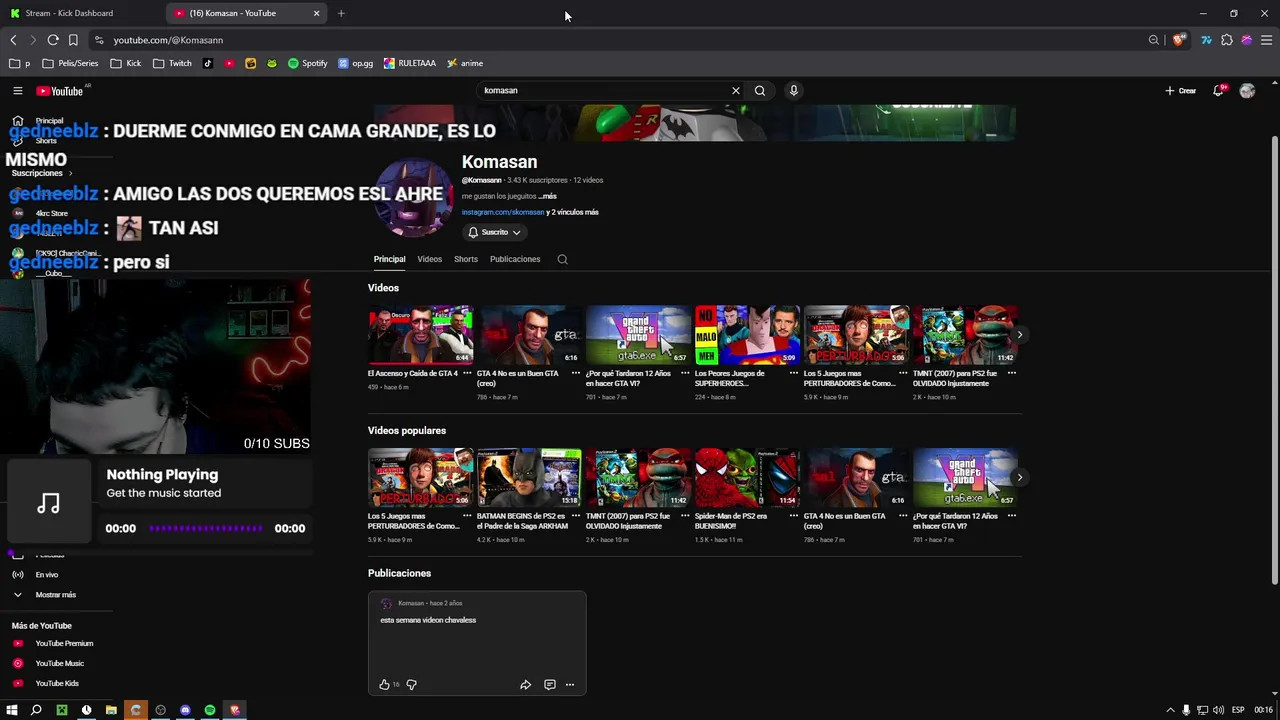The width and height of the screenshot is (1280, 720).
Task: Share the Komasan community post
Action: 525,685
